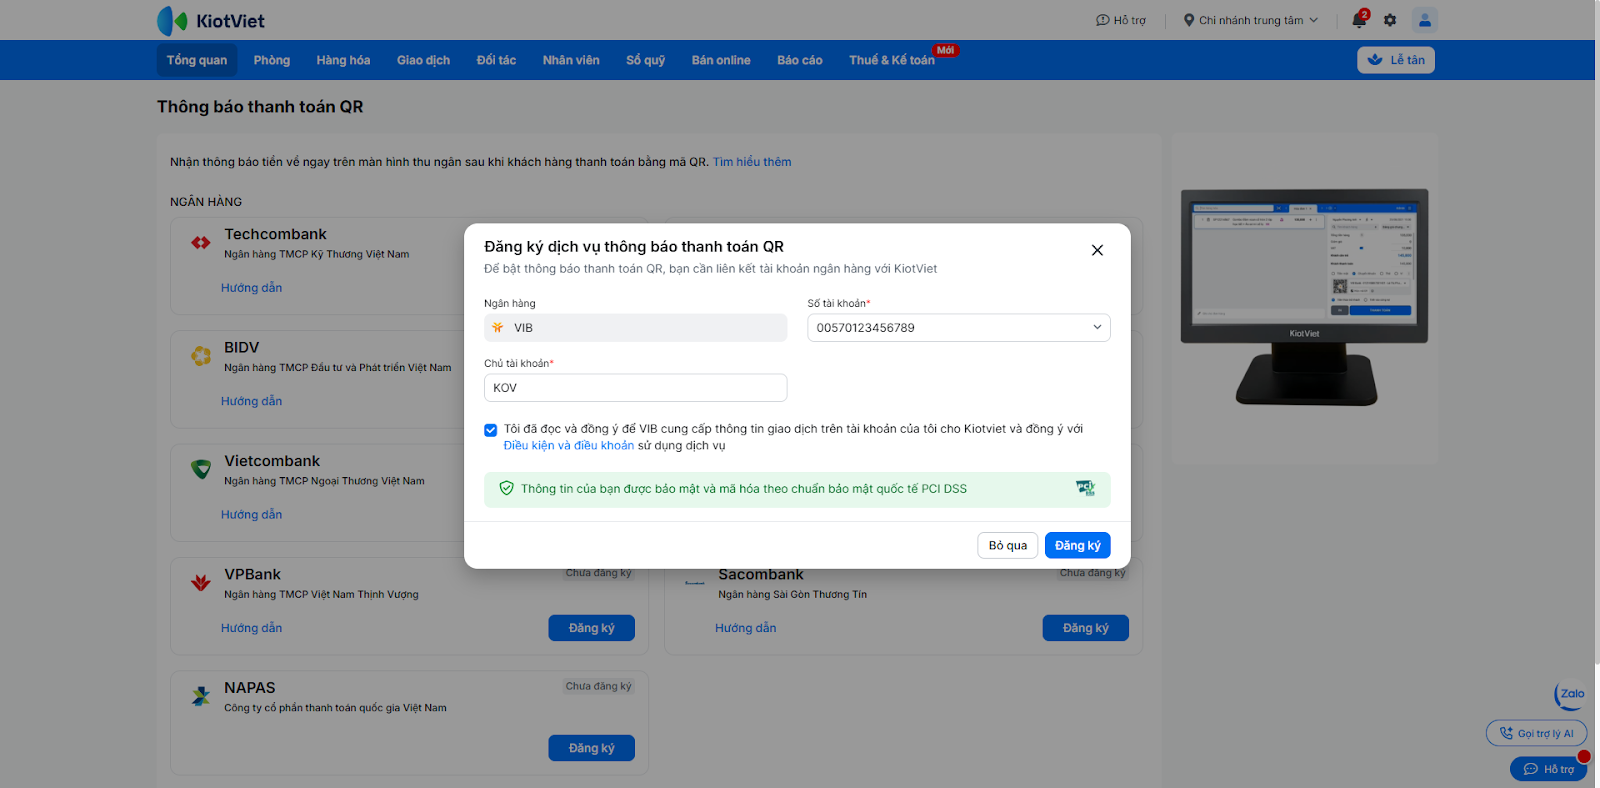Image resolution: width=1600 pixels, height=788 pixels.
Task: Click the KiotViet POS device image
Action: coord(1304,297)
